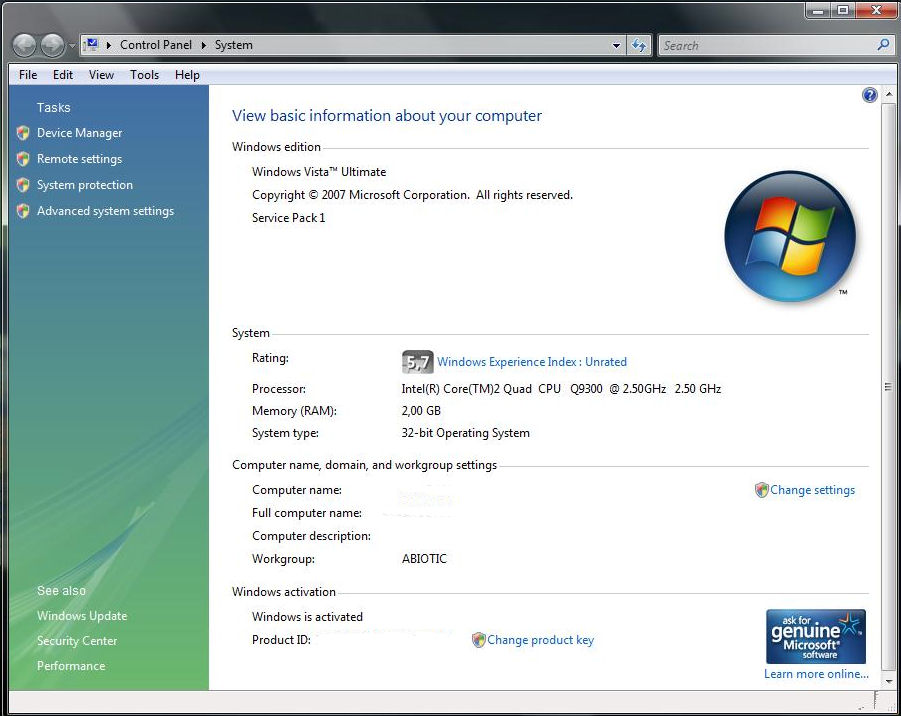Screen dimensions: 901x716
Task: Open Advanced system settings link
Action: pos(105,211)
